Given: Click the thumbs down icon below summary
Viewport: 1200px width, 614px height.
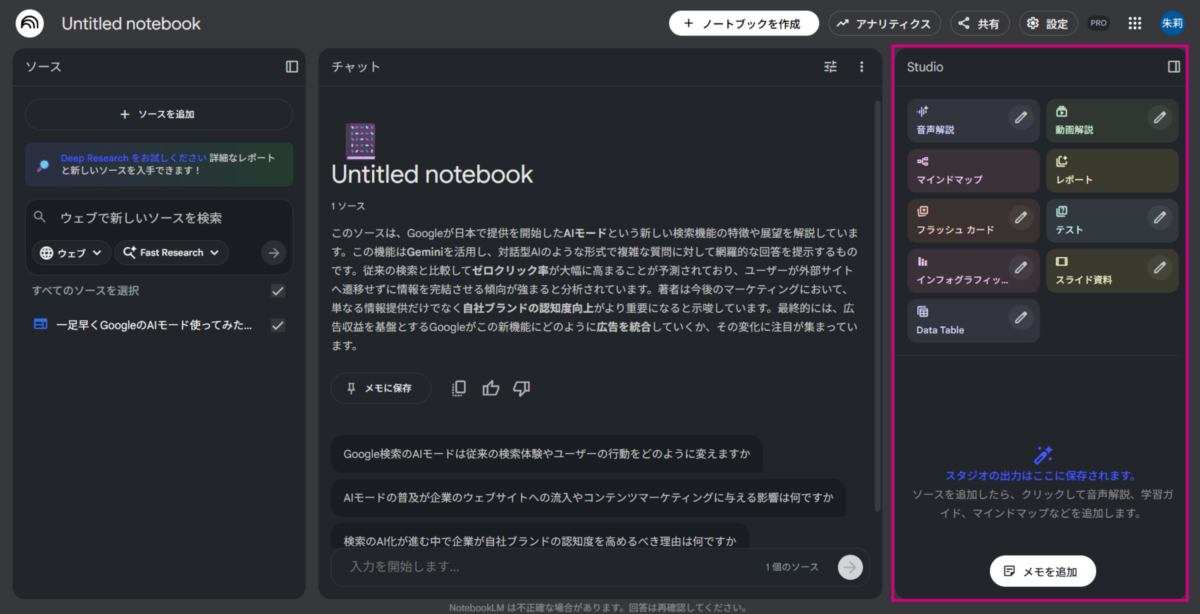Looking at the screenshot, I should [x=521, y=388].
